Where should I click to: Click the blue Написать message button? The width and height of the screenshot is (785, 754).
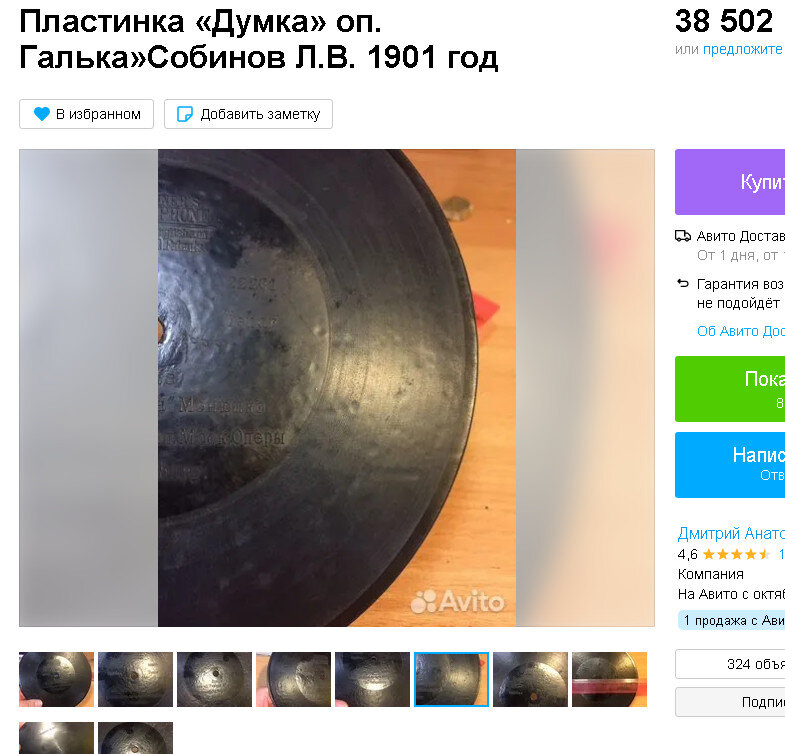click(730, 465)
